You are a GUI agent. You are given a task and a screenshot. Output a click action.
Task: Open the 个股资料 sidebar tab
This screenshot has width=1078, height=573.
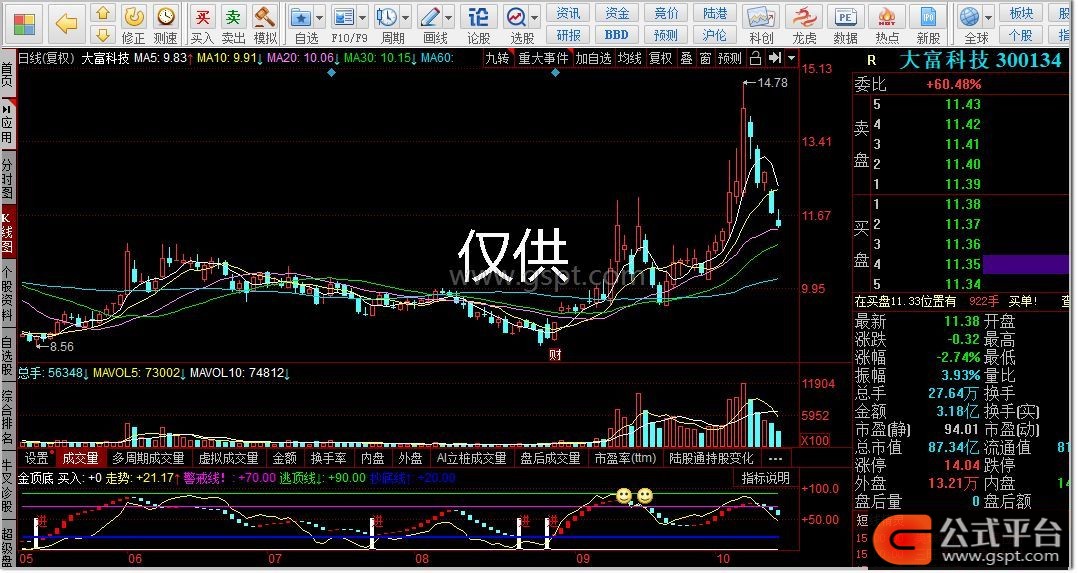(x=7, y=294)
